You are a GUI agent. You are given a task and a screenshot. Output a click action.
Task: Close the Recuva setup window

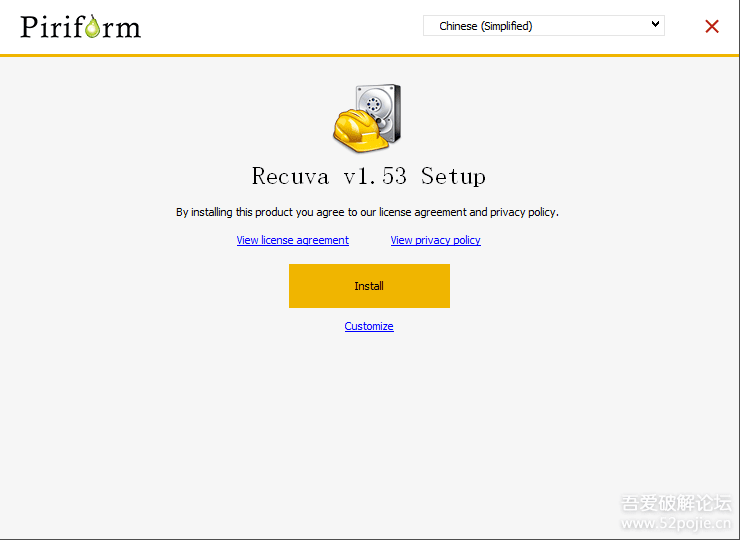712,26
